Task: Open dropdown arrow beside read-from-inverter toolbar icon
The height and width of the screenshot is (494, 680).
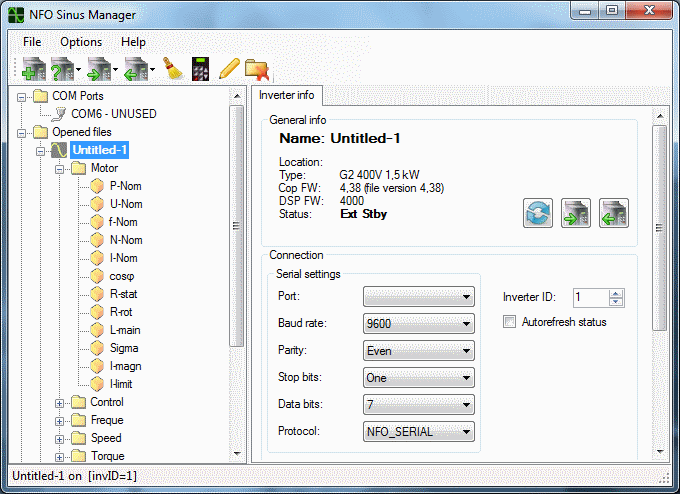Action: [x=152, y=69]
